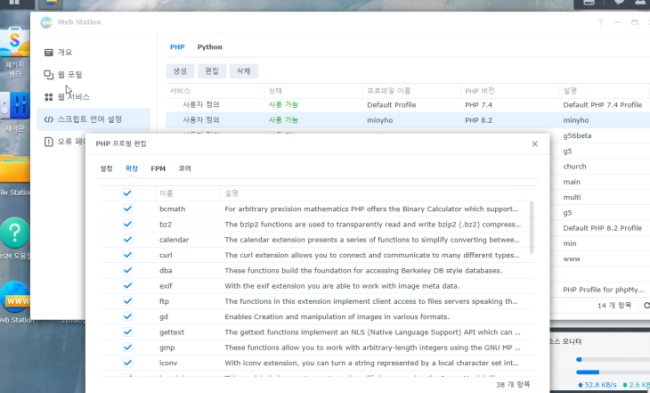Viewport: 650px width, 393px height.
Task: Click the 편집 edit button
Action: pos(212,71)
